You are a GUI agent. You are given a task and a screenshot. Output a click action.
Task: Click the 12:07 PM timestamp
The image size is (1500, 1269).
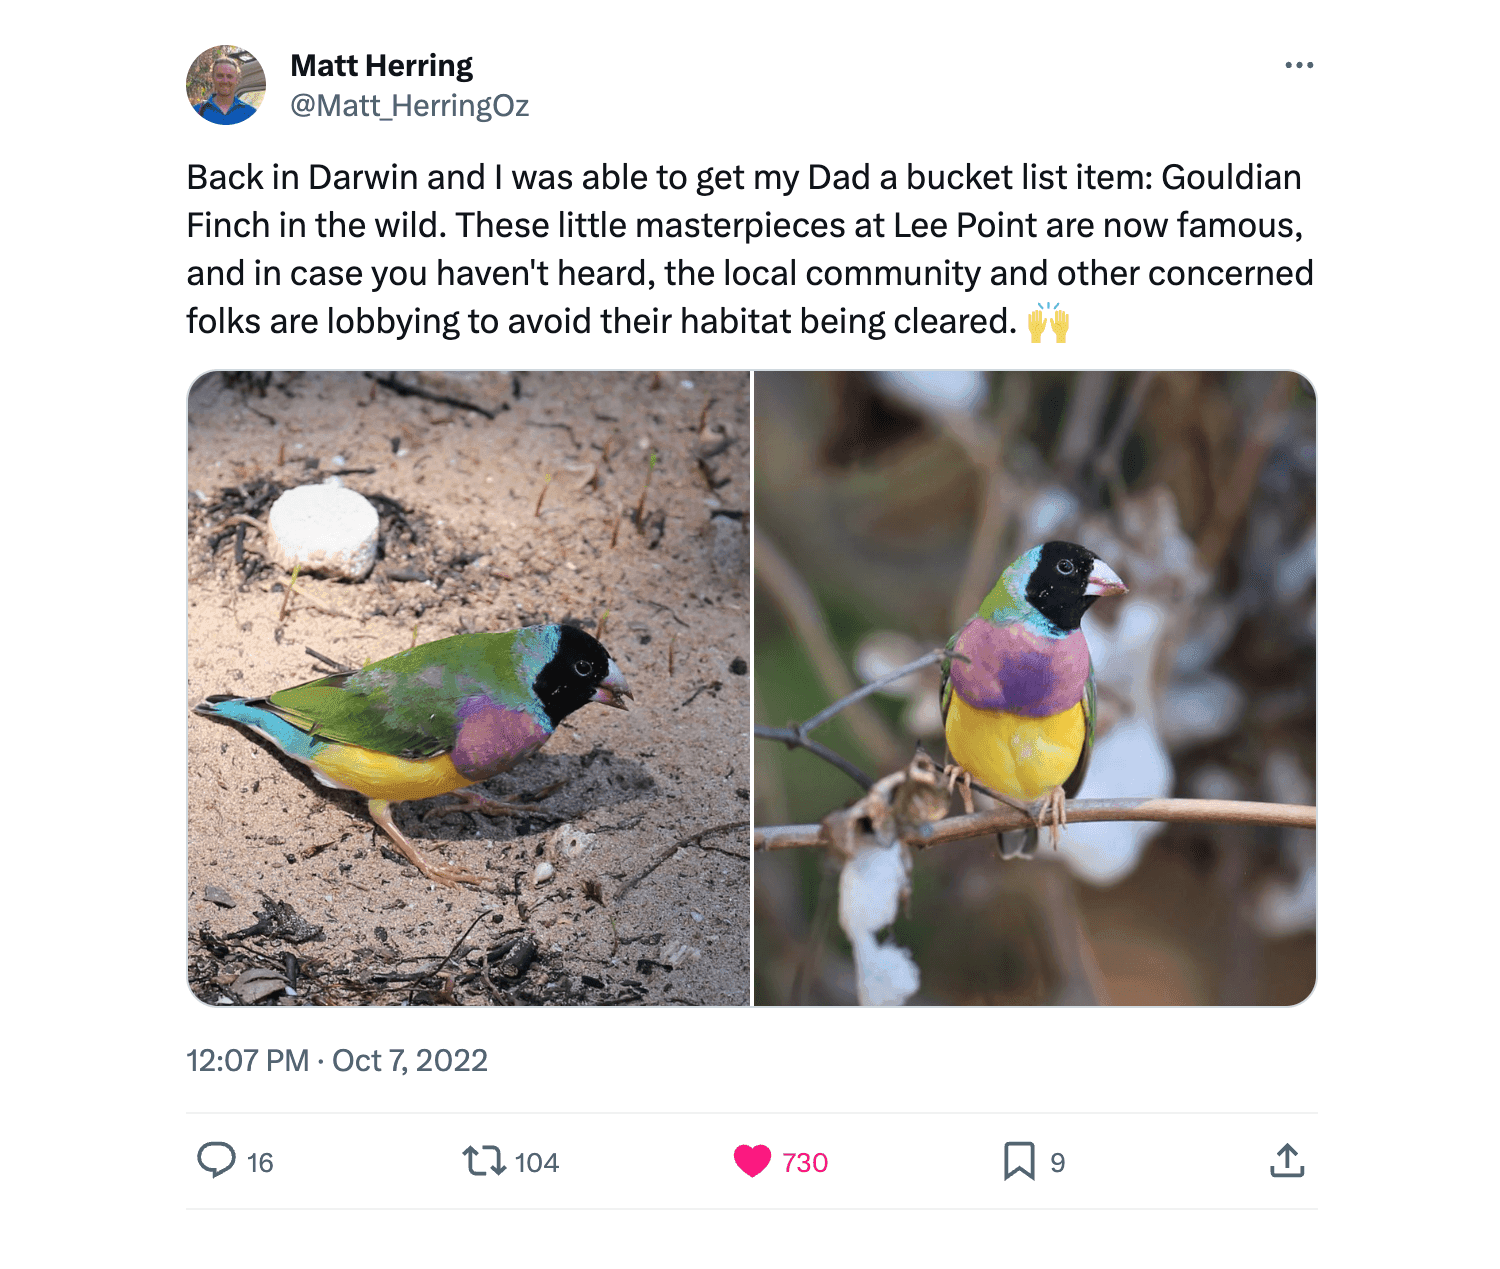click(247, 1060)
